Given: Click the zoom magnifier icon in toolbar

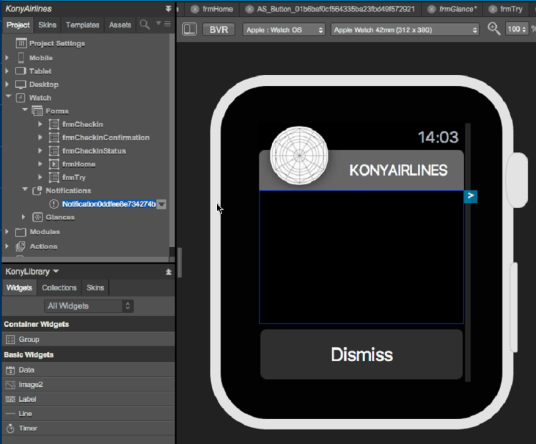Looking at the screenshot, I should pyautogui.click(x=494, y=29).
